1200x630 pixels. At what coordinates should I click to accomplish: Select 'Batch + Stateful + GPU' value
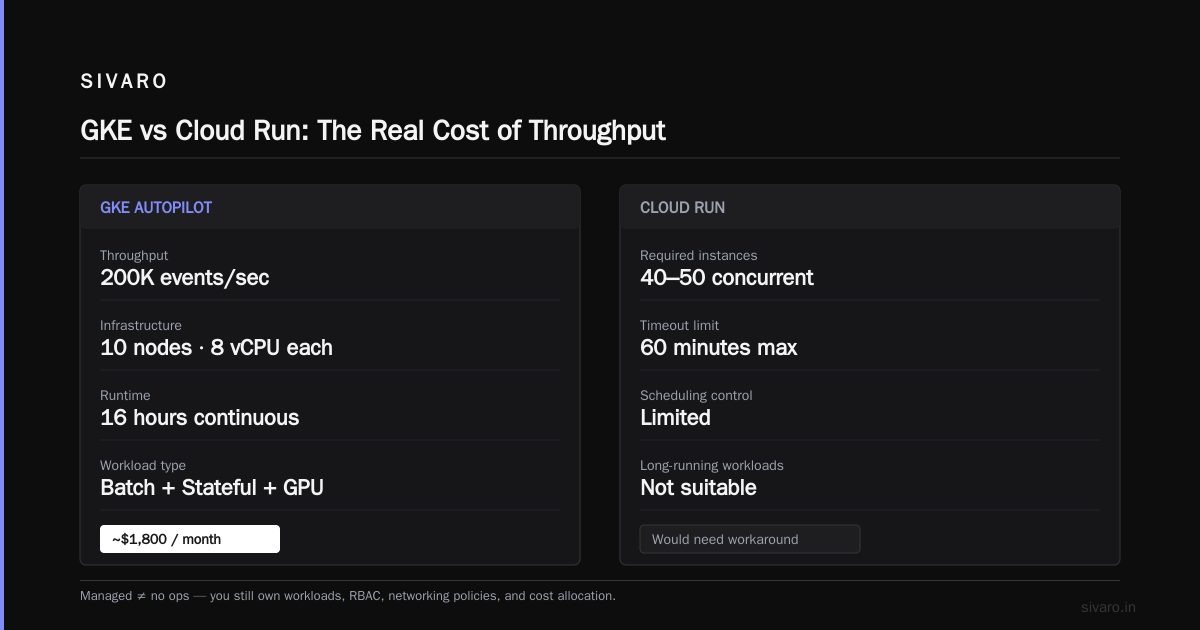[x=212, y=488]
